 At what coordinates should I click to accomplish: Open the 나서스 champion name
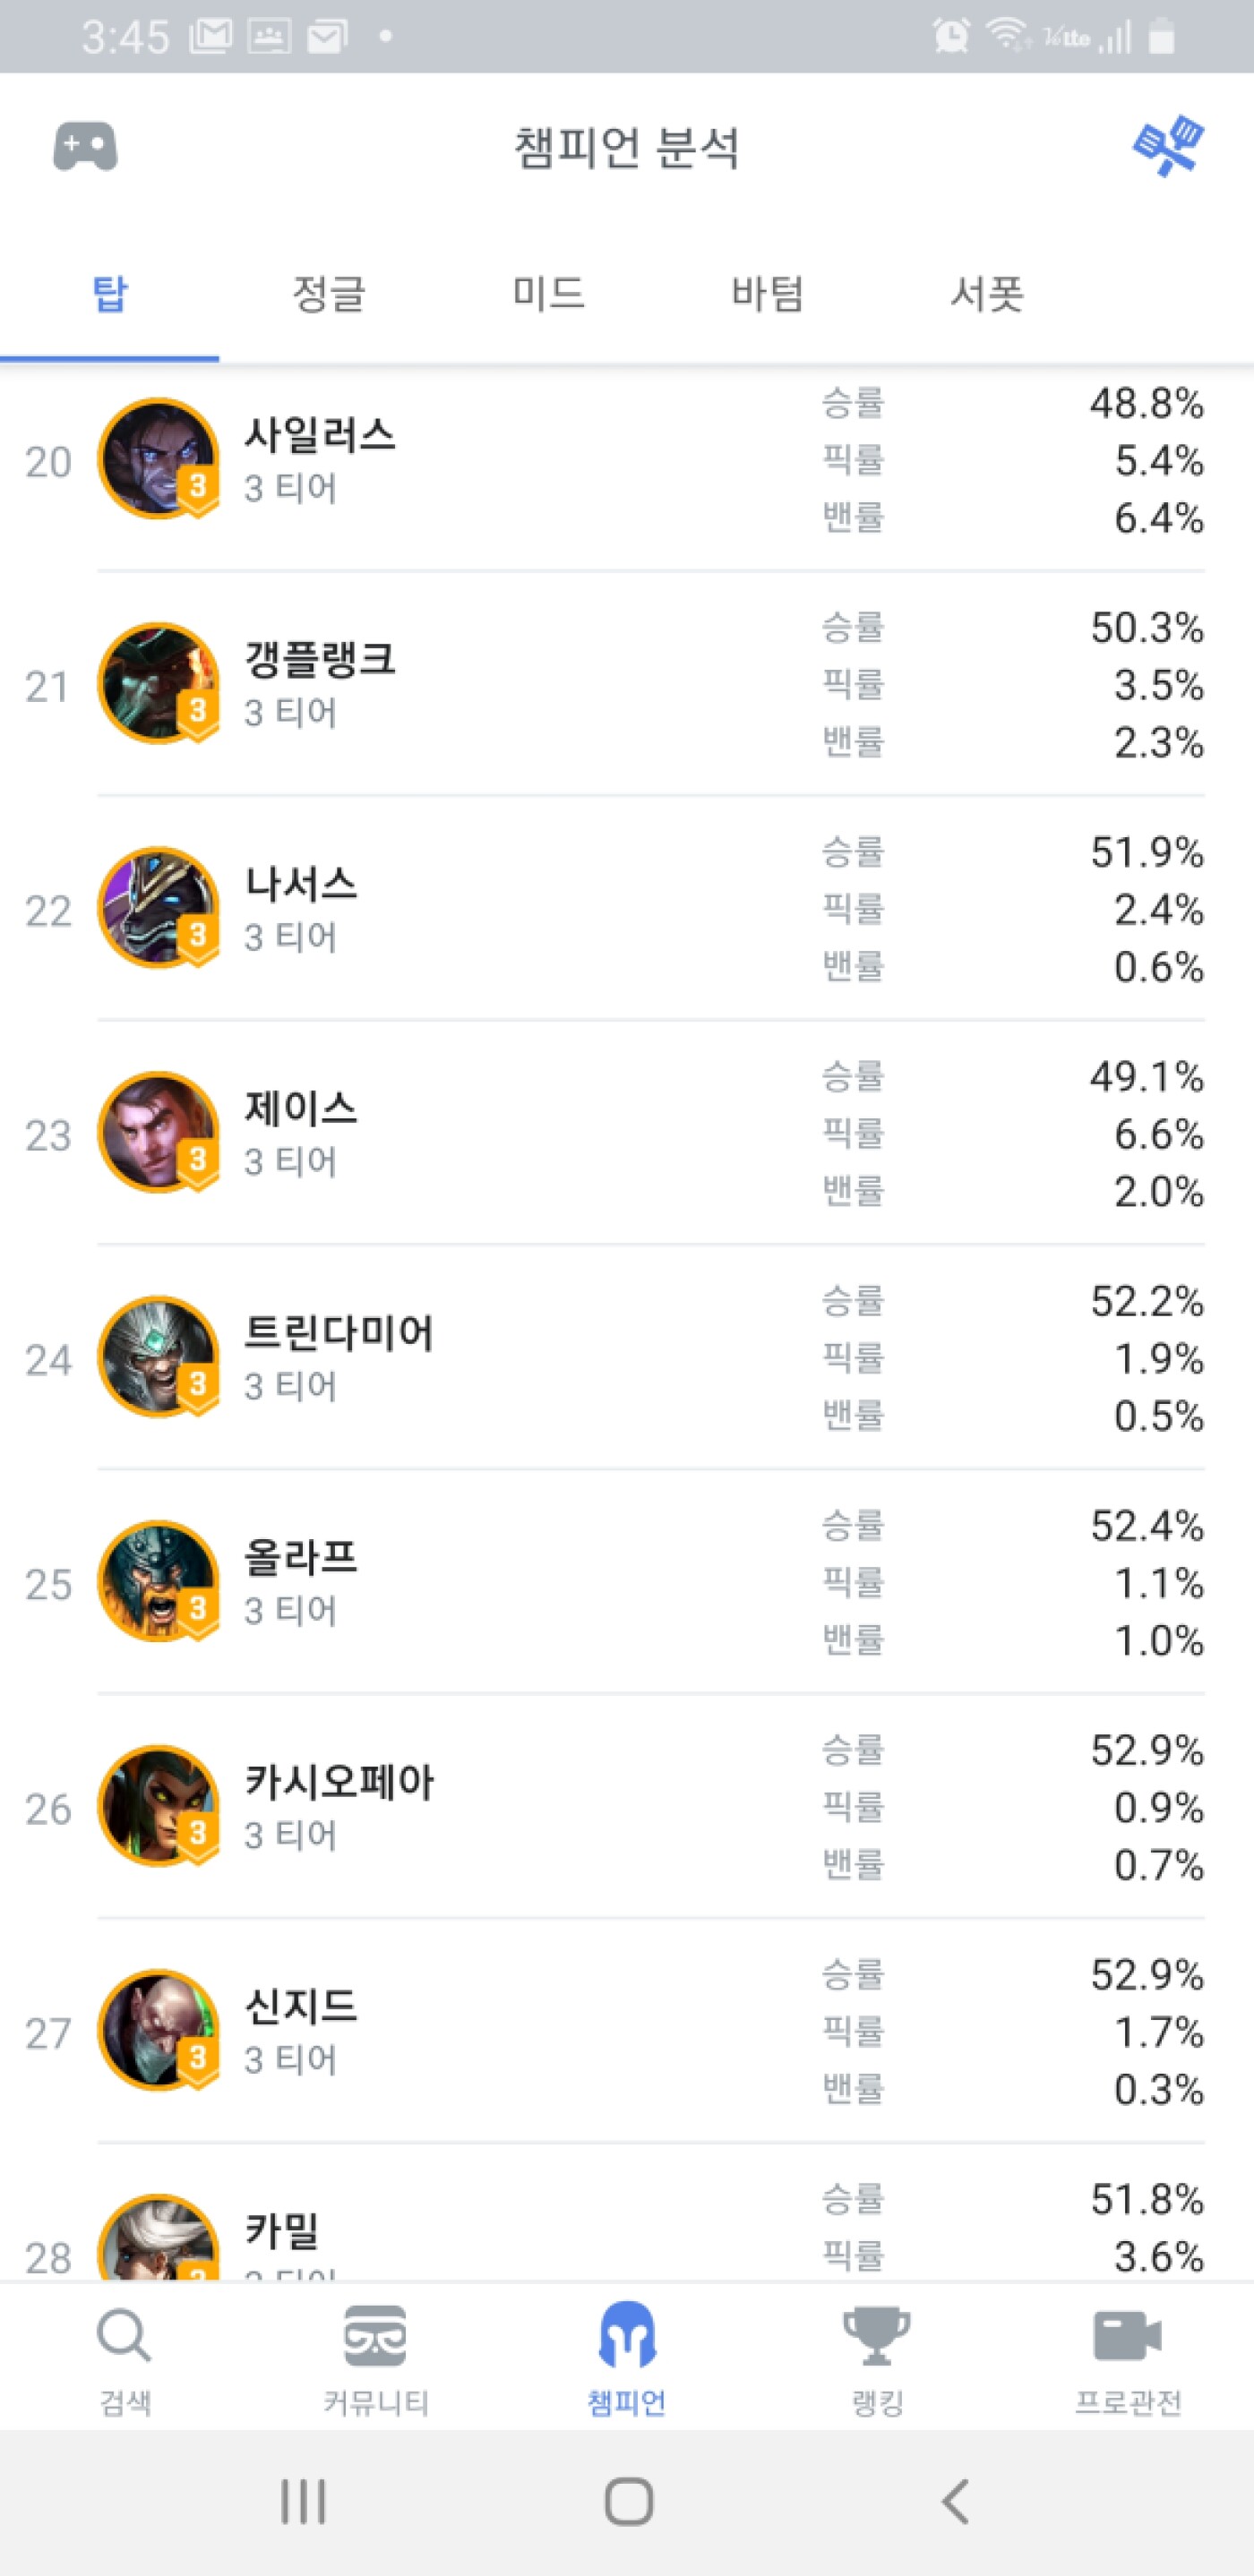pos(301,884)
